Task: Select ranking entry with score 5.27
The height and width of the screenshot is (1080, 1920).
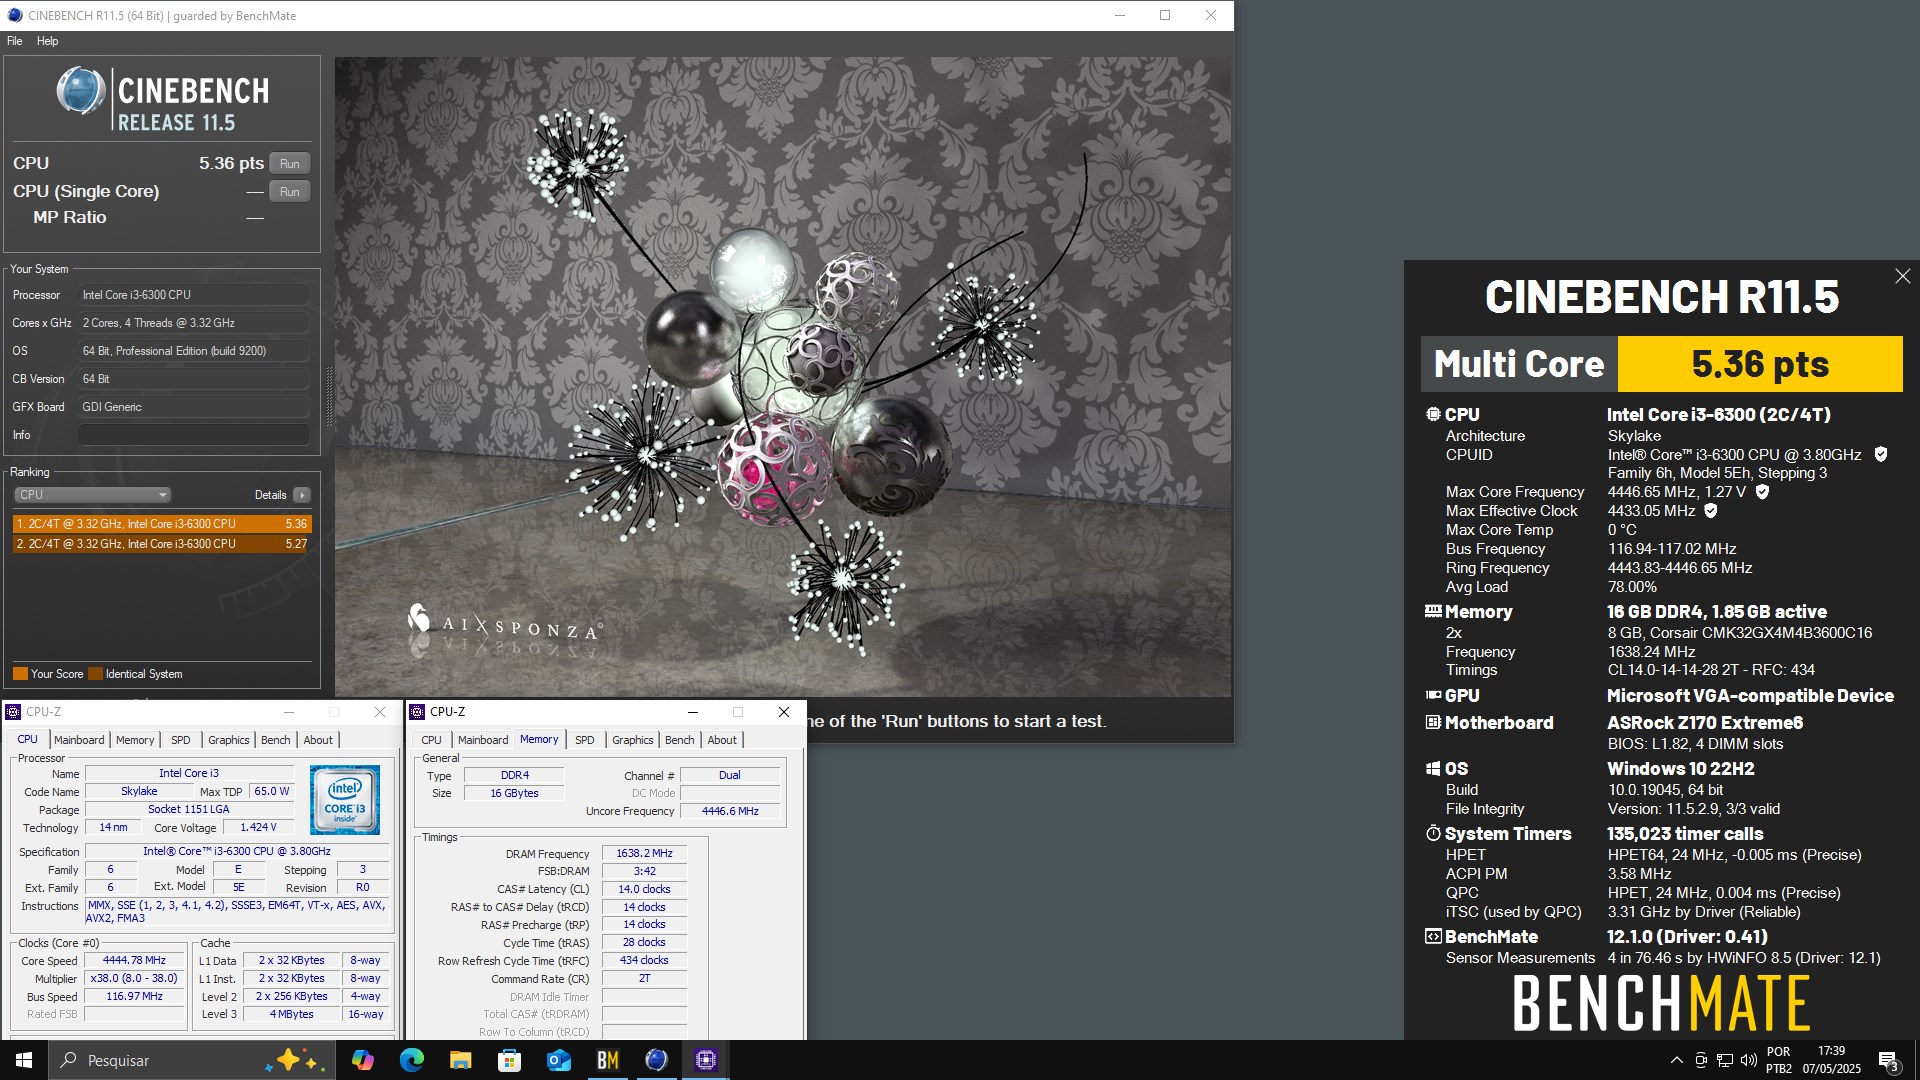Action: point(161,544)
